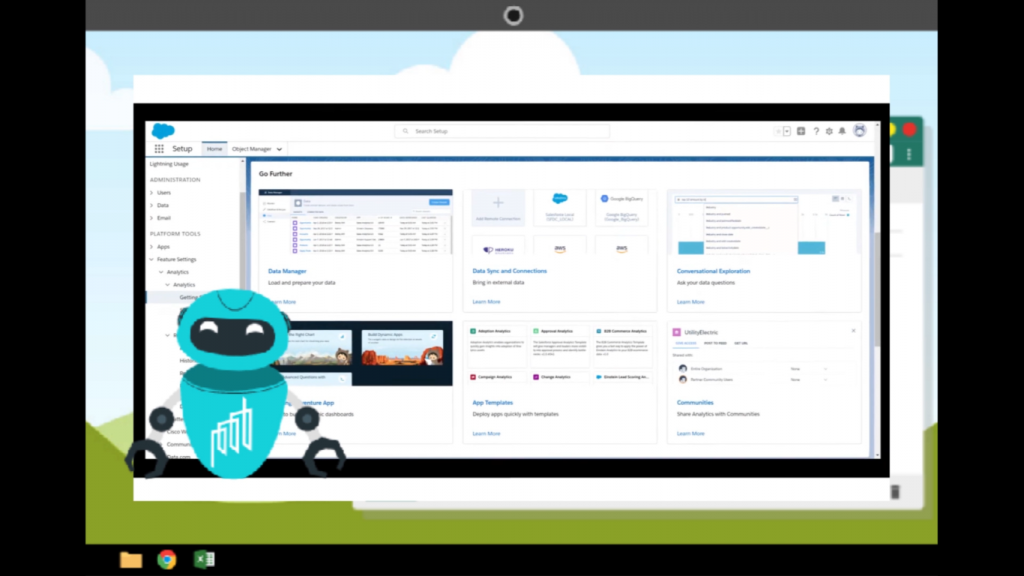
Task: Open the setup gear icon
Action: click(829, 131)
